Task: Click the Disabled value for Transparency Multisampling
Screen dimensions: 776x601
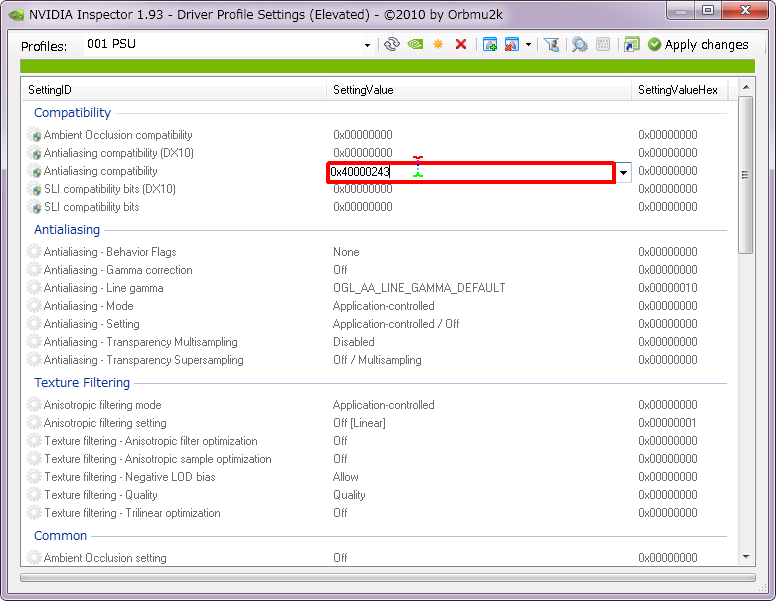Action: [354, 342]
